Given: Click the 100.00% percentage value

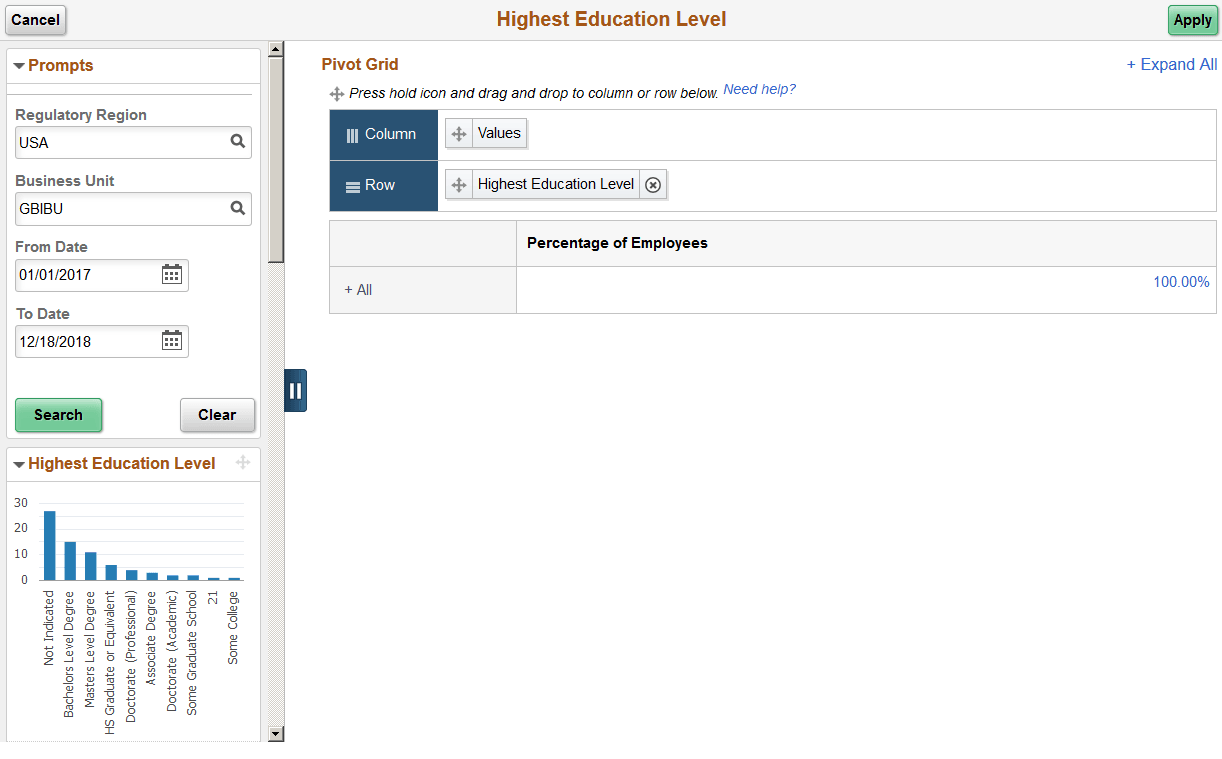Looking at the screenshot, I should coord(1181,282).
